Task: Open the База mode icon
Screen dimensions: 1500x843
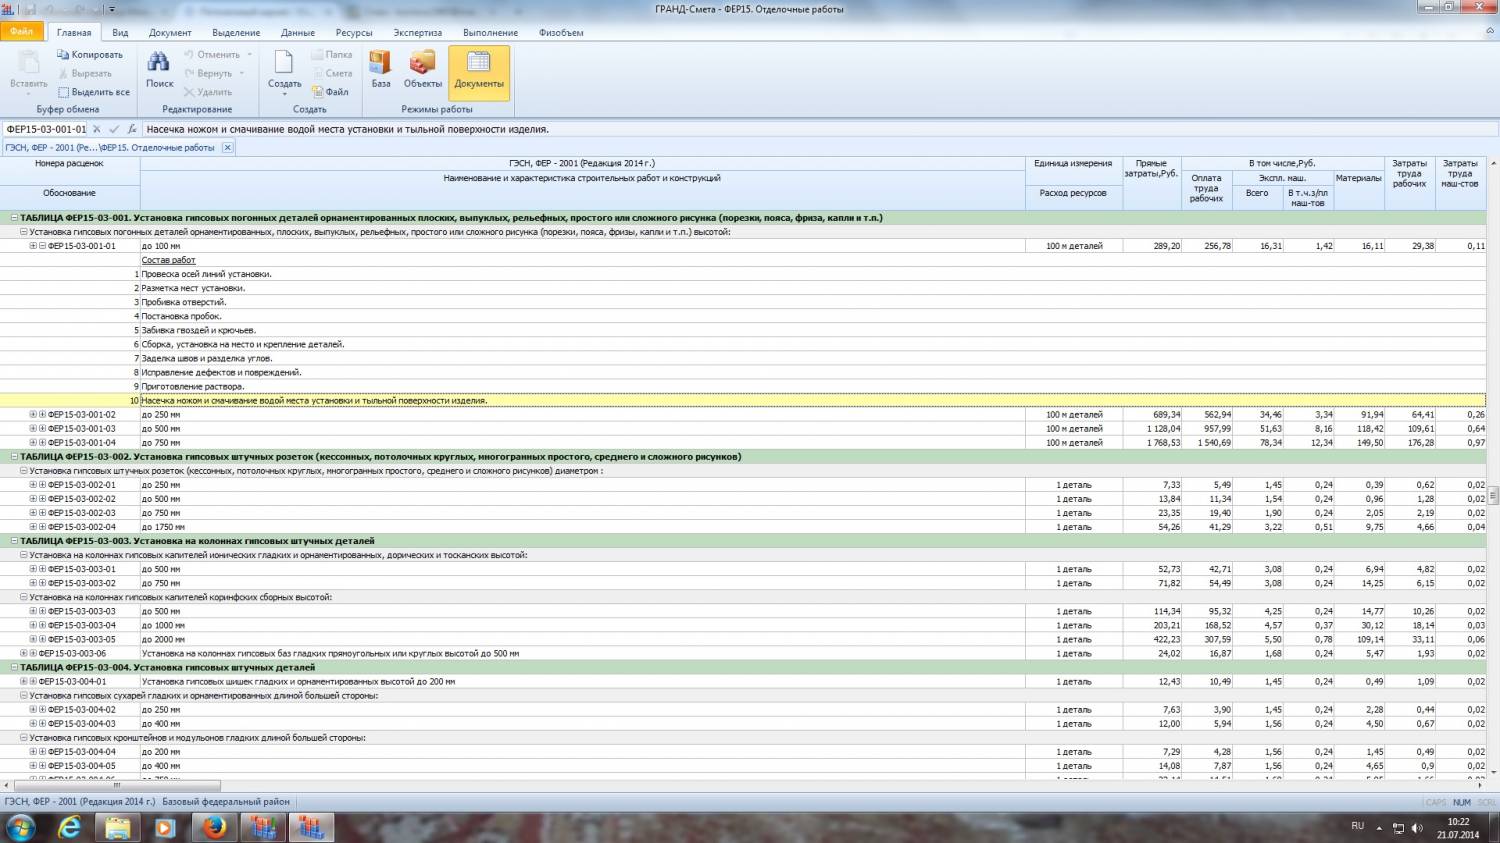Action: click(381, 64)
